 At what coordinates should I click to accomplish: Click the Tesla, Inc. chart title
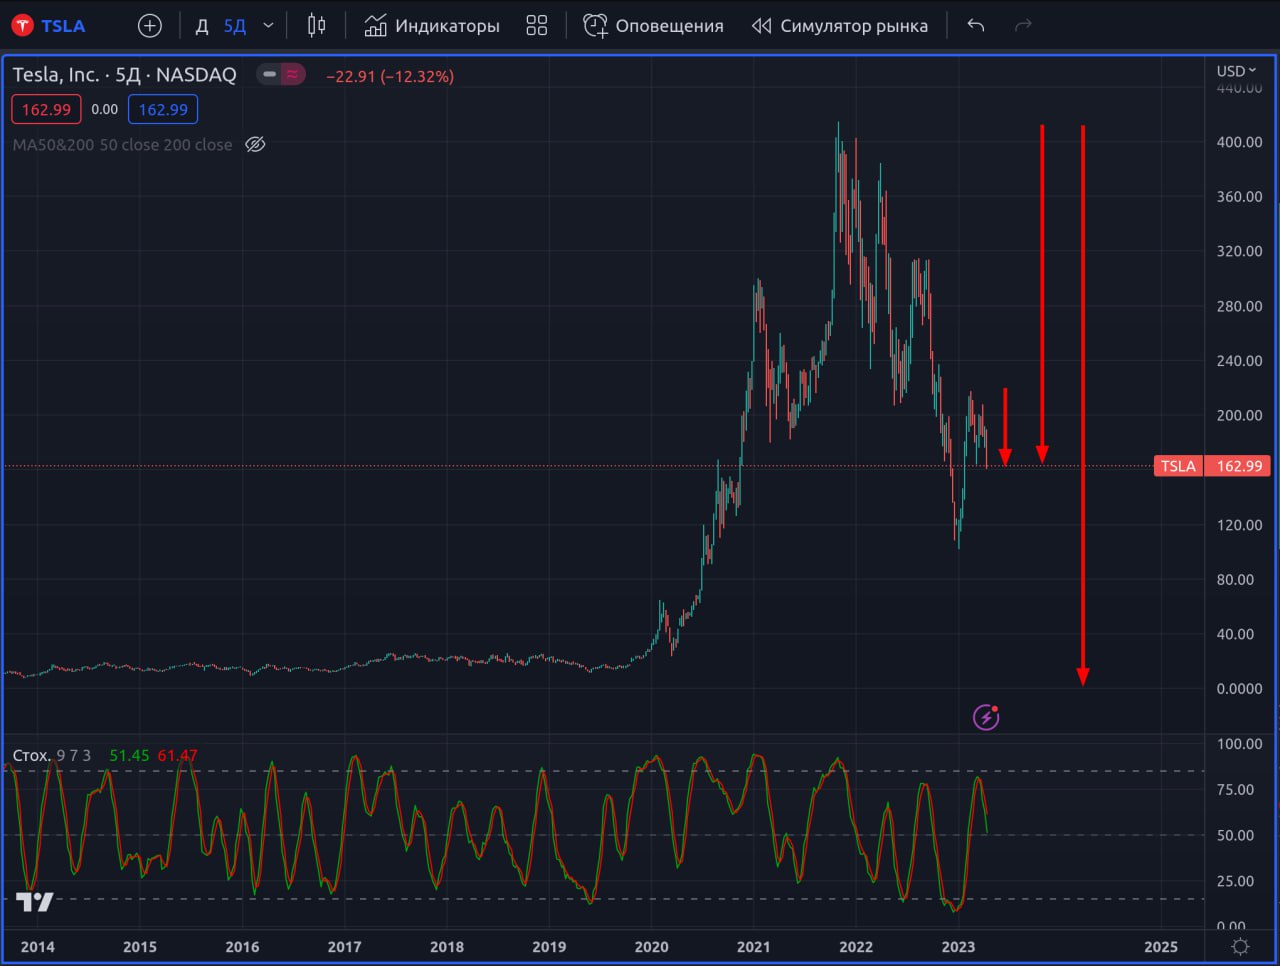(x=124, y=74)
